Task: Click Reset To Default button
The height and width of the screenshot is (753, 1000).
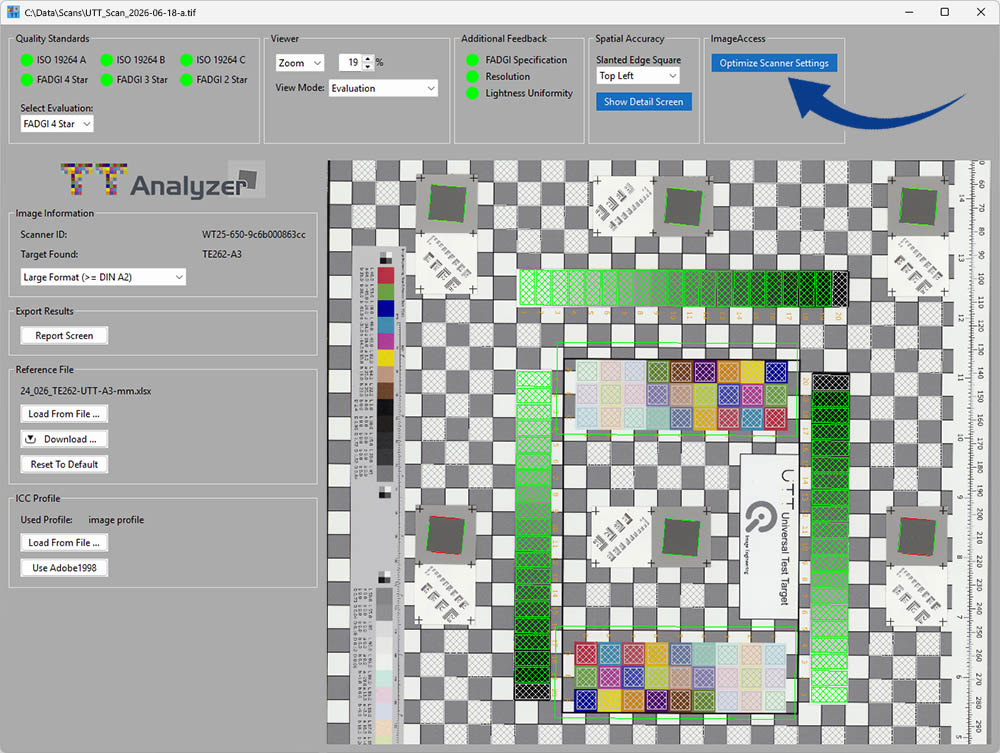Action: (x=64, y=464)
